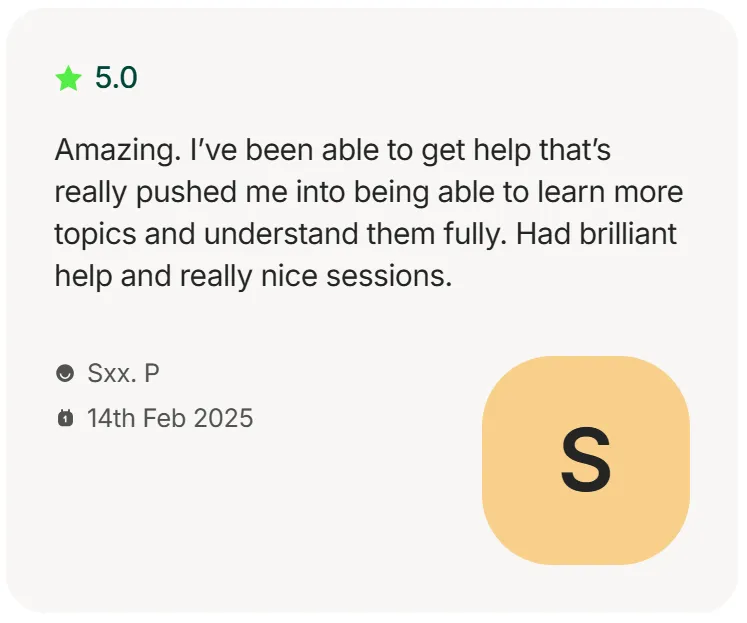Image resolution: width=747 pixels, height=623 pixels.
Task: Click the initial P in the reviewer name
Action: pyautogui.click(x=151, y=373)
